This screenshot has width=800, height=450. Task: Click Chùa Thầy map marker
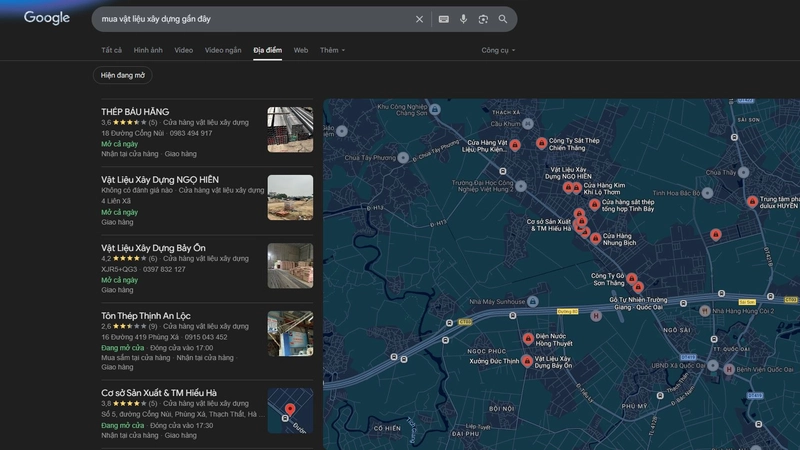tap(743, 172)
